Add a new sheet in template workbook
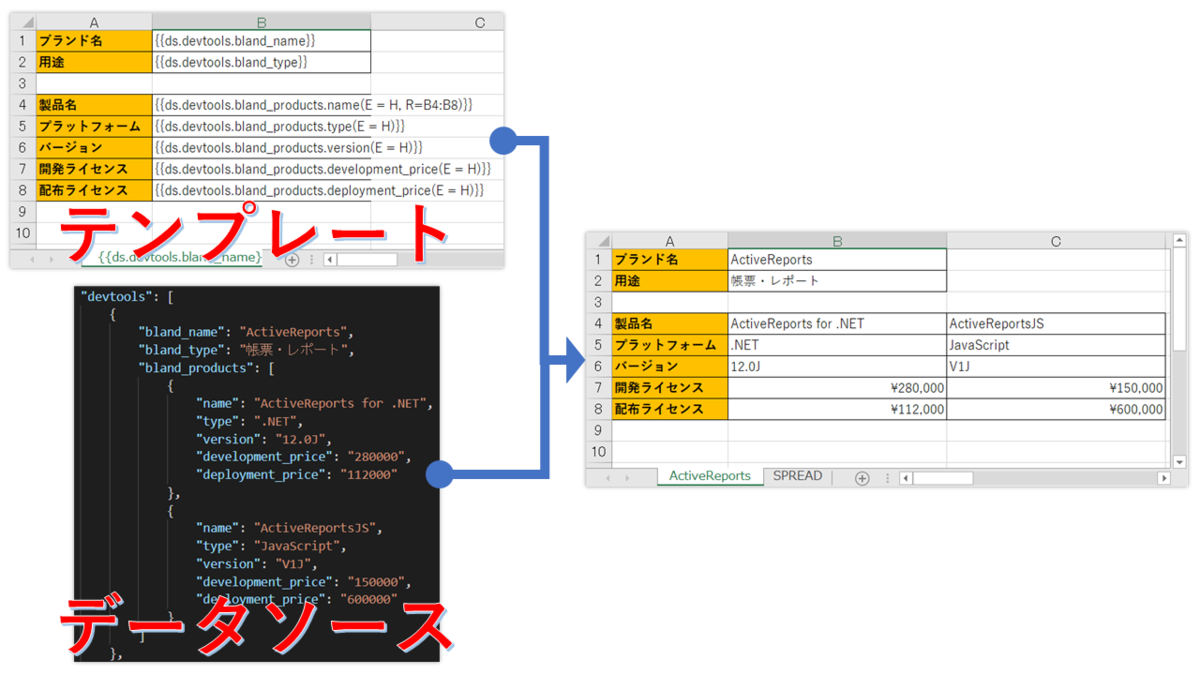This screenshot has width=1200, height=675. tap(292, 259)
